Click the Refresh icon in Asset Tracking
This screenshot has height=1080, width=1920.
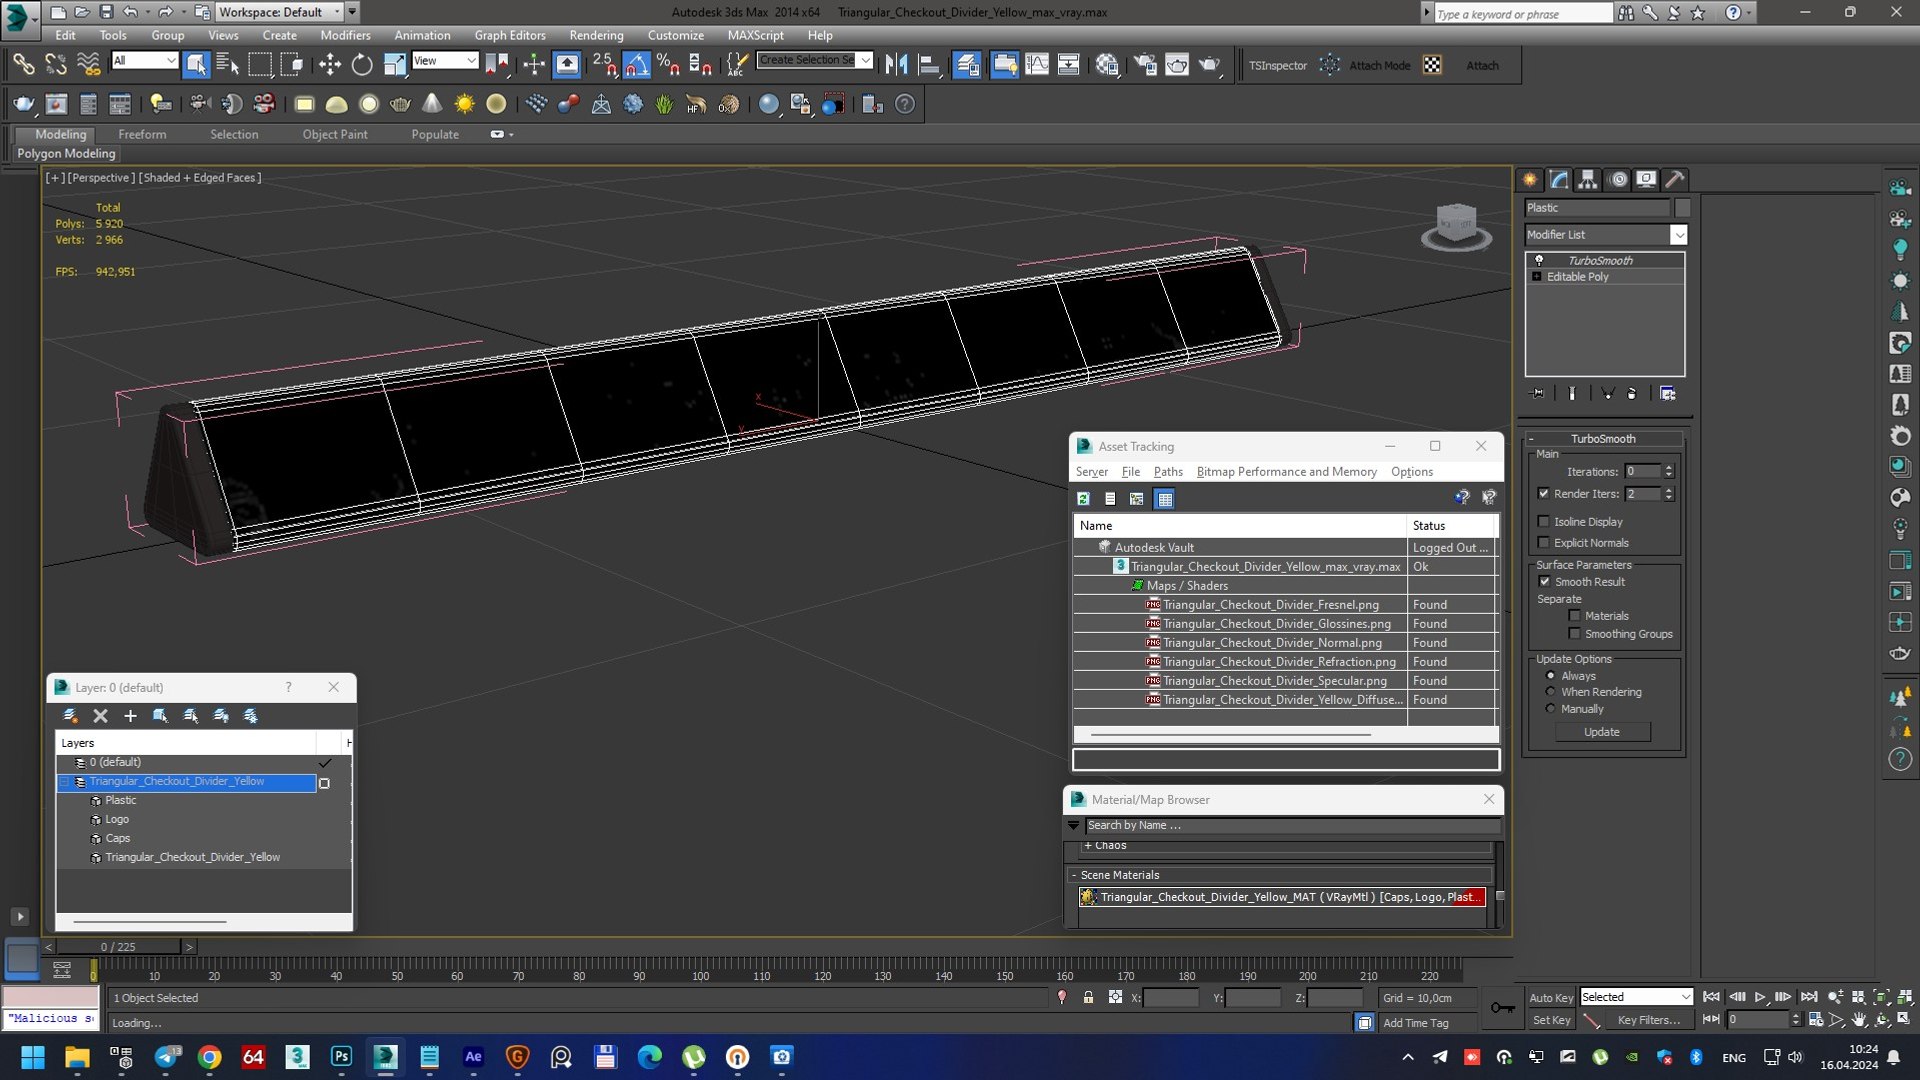pos(1083,498)
